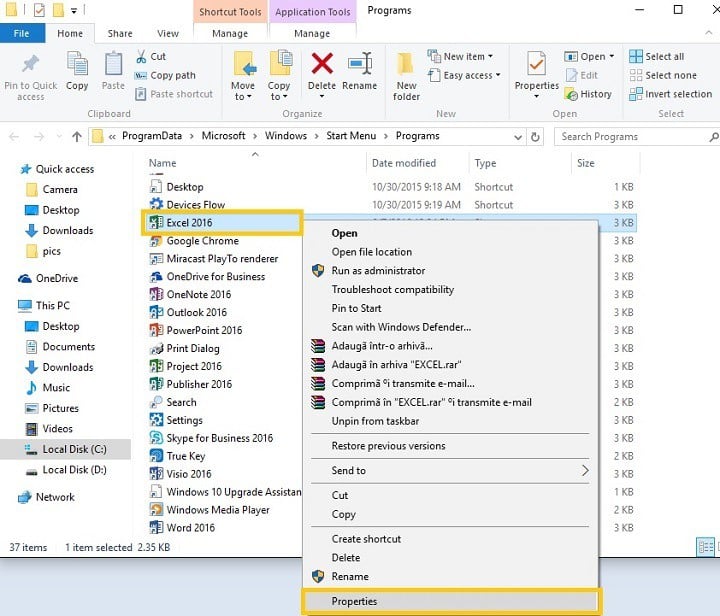The image size is (720, 616).
Task: Click the Refresh button by address bar
Action: [535, 137]
